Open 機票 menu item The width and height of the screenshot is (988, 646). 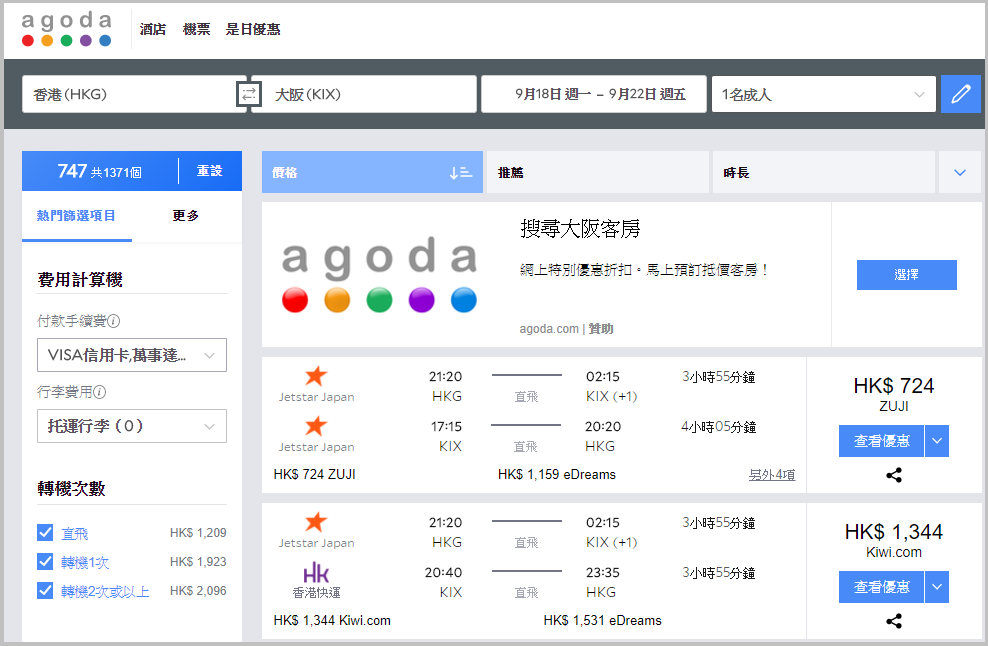(x=196, y=30)
